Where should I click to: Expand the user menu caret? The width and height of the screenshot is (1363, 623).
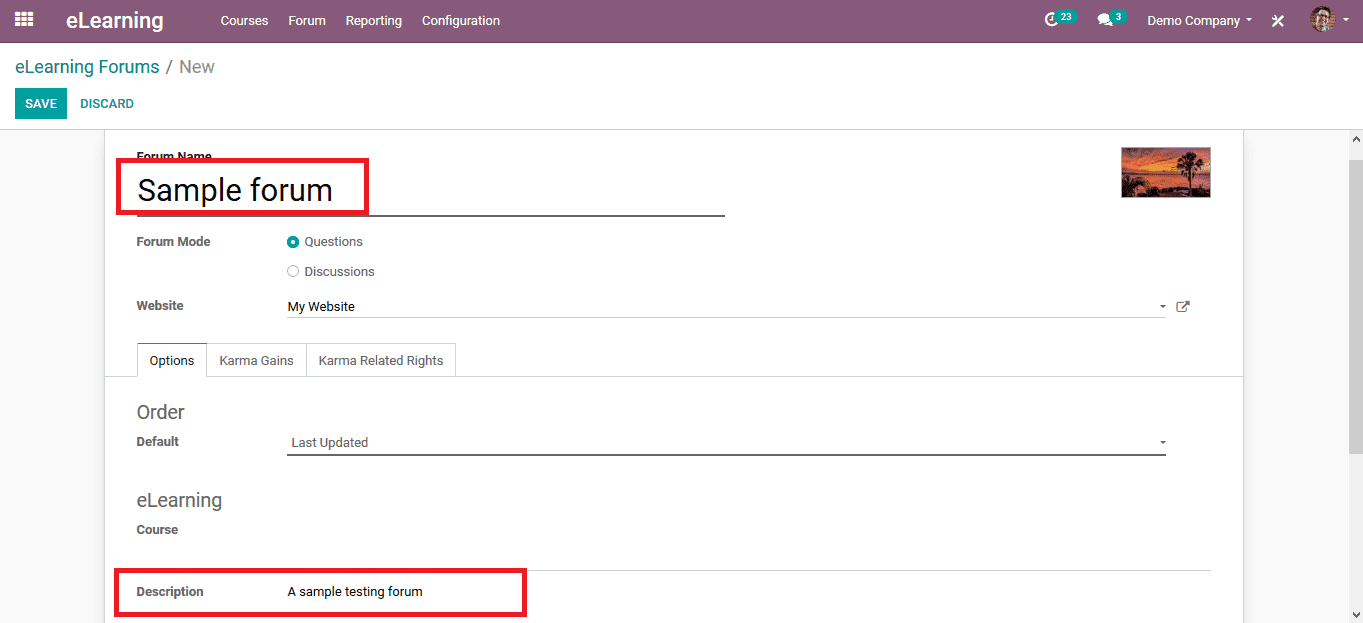point(1346,20)
